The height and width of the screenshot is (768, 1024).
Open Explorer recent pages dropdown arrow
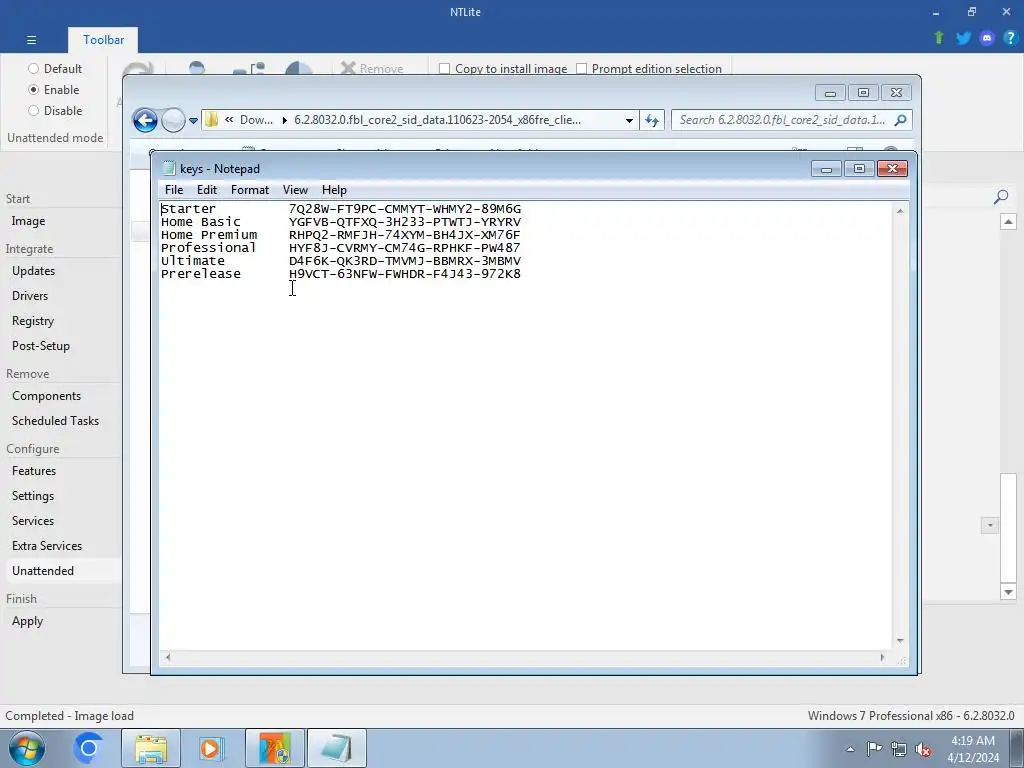(x=193, y=121)
